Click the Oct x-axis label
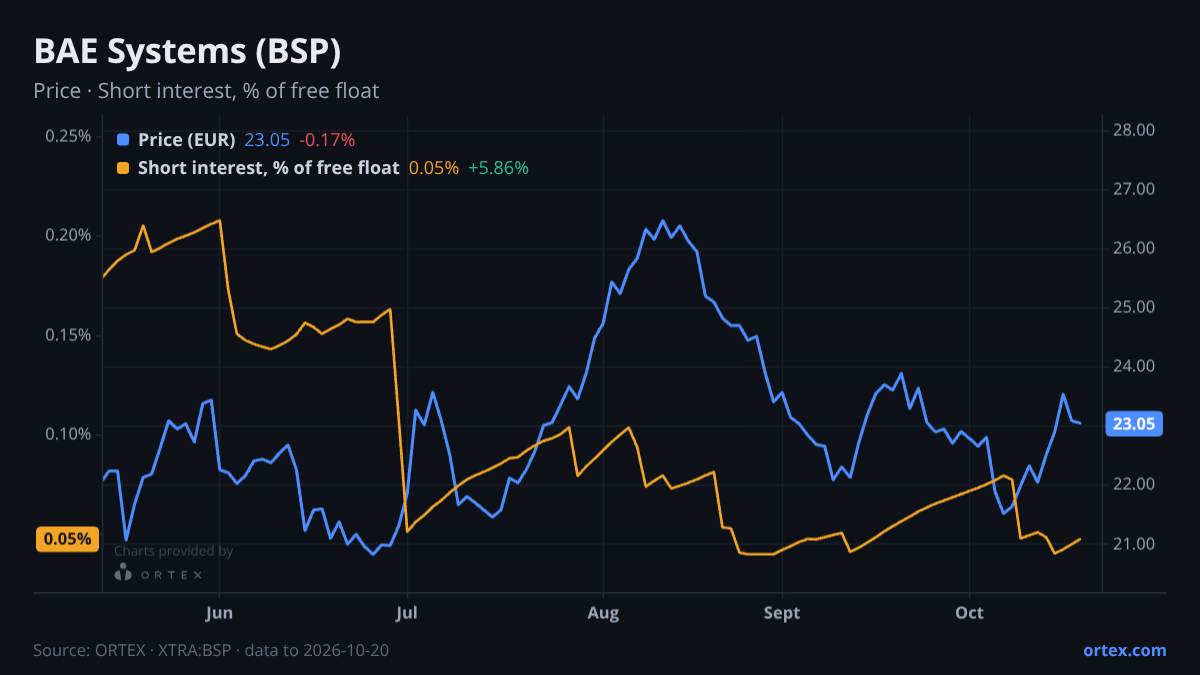 coord(969,613)
